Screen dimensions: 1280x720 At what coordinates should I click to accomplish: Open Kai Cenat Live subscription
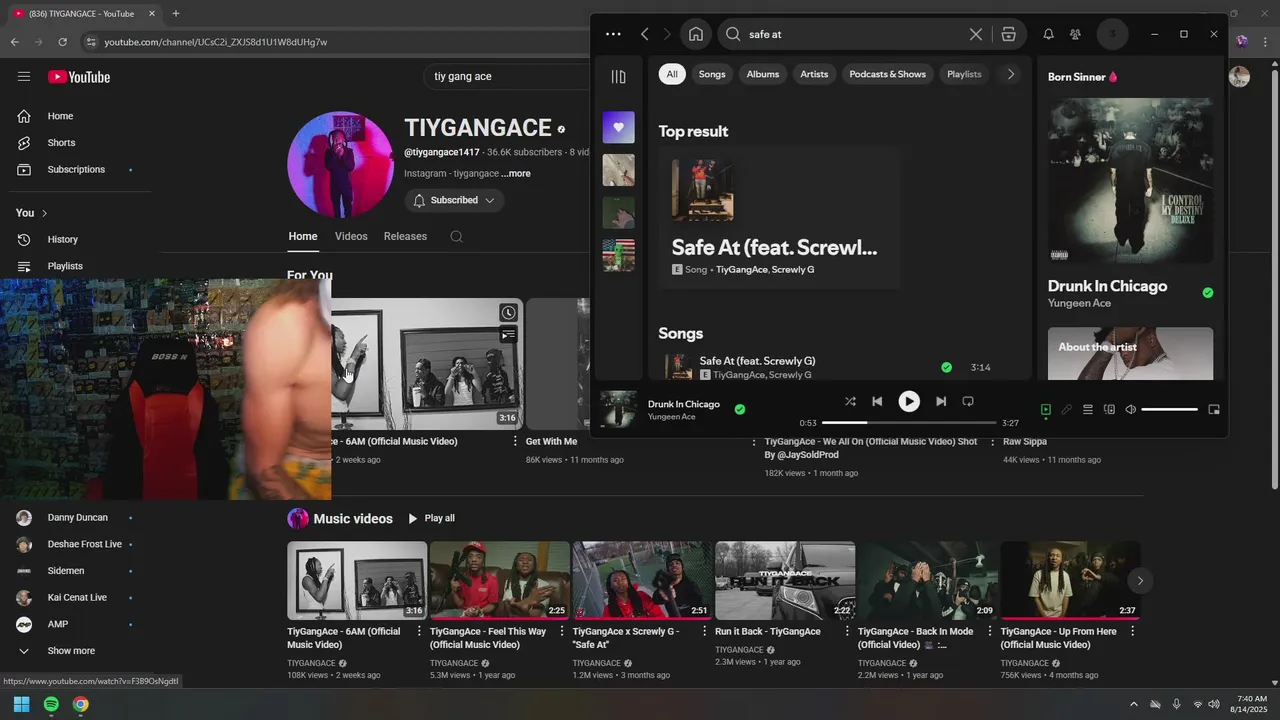[x=75, y=597]
